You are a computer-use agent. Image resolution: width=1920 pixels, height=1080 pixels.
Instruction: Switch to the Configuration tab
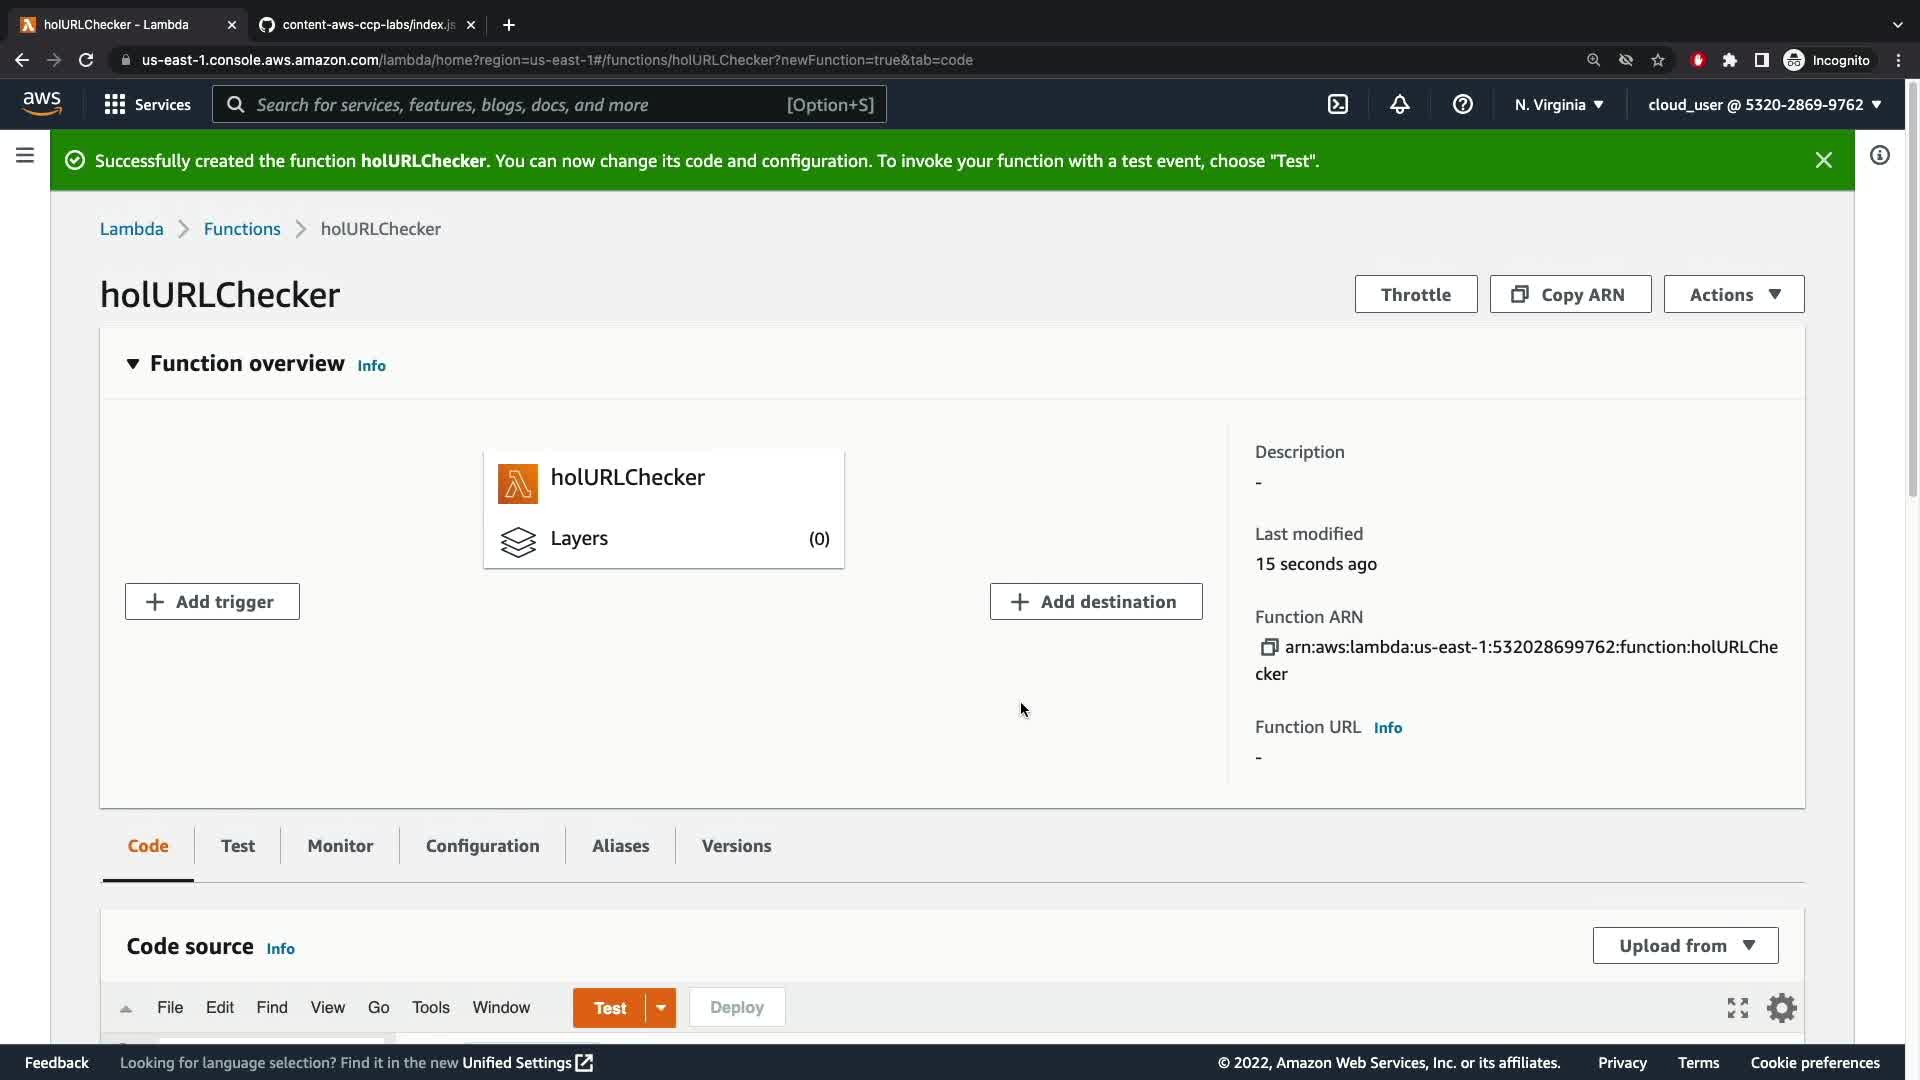482,845
